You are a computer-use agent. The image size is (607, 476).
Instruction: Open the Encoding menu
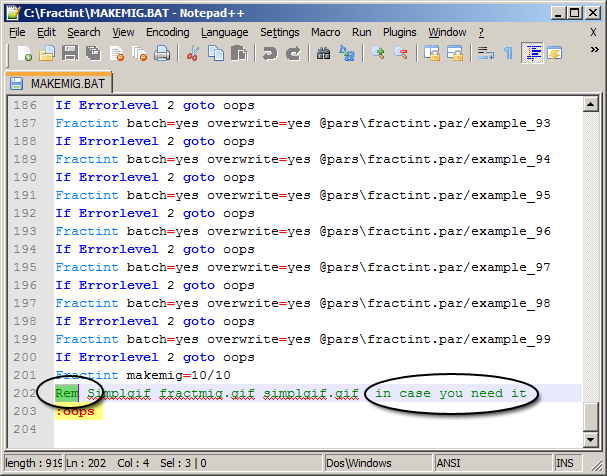168,33
